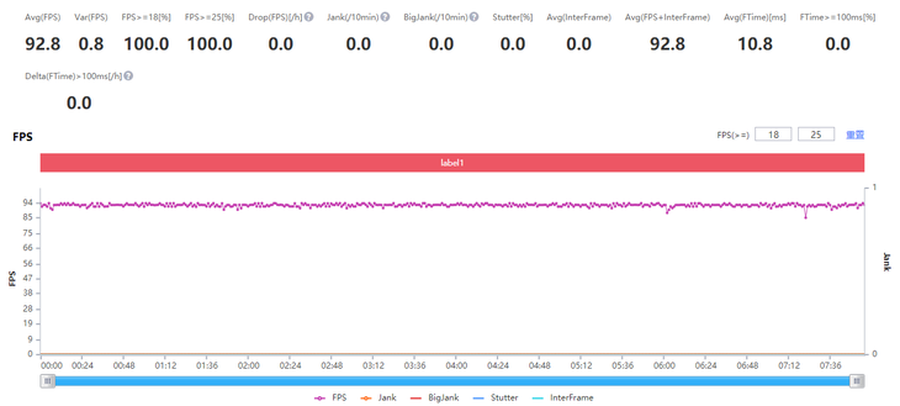Image resolution: width=900 pixels, height=406 pixels.
Task: Hide the Jank series in legend
Action: [x=381, y=397]
